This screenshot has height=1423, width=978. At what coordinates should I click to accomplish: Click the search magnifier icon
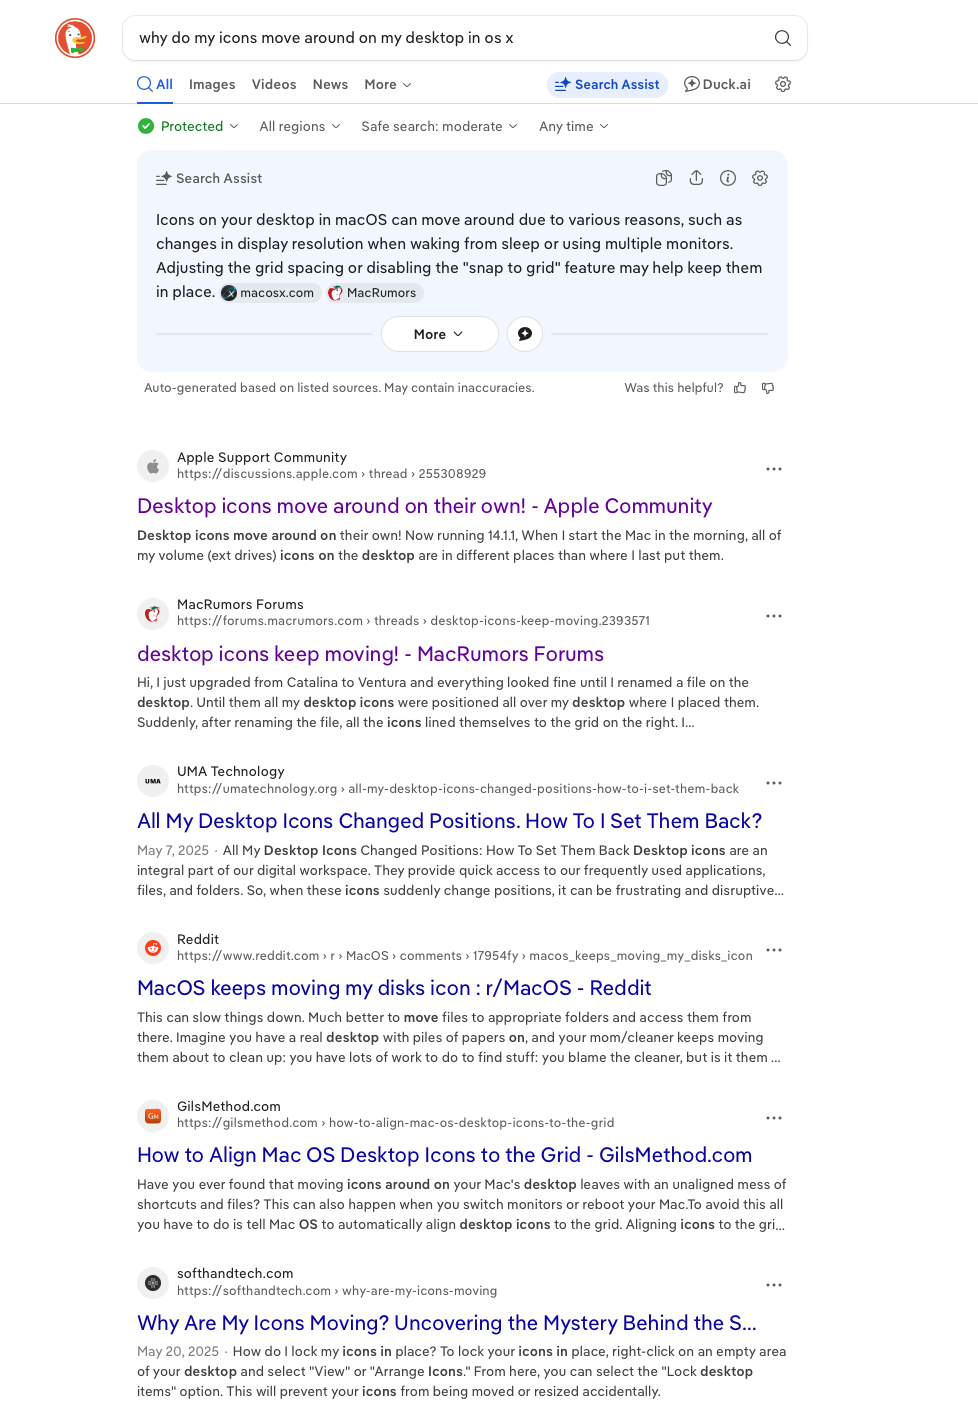(x=783, y=38)
